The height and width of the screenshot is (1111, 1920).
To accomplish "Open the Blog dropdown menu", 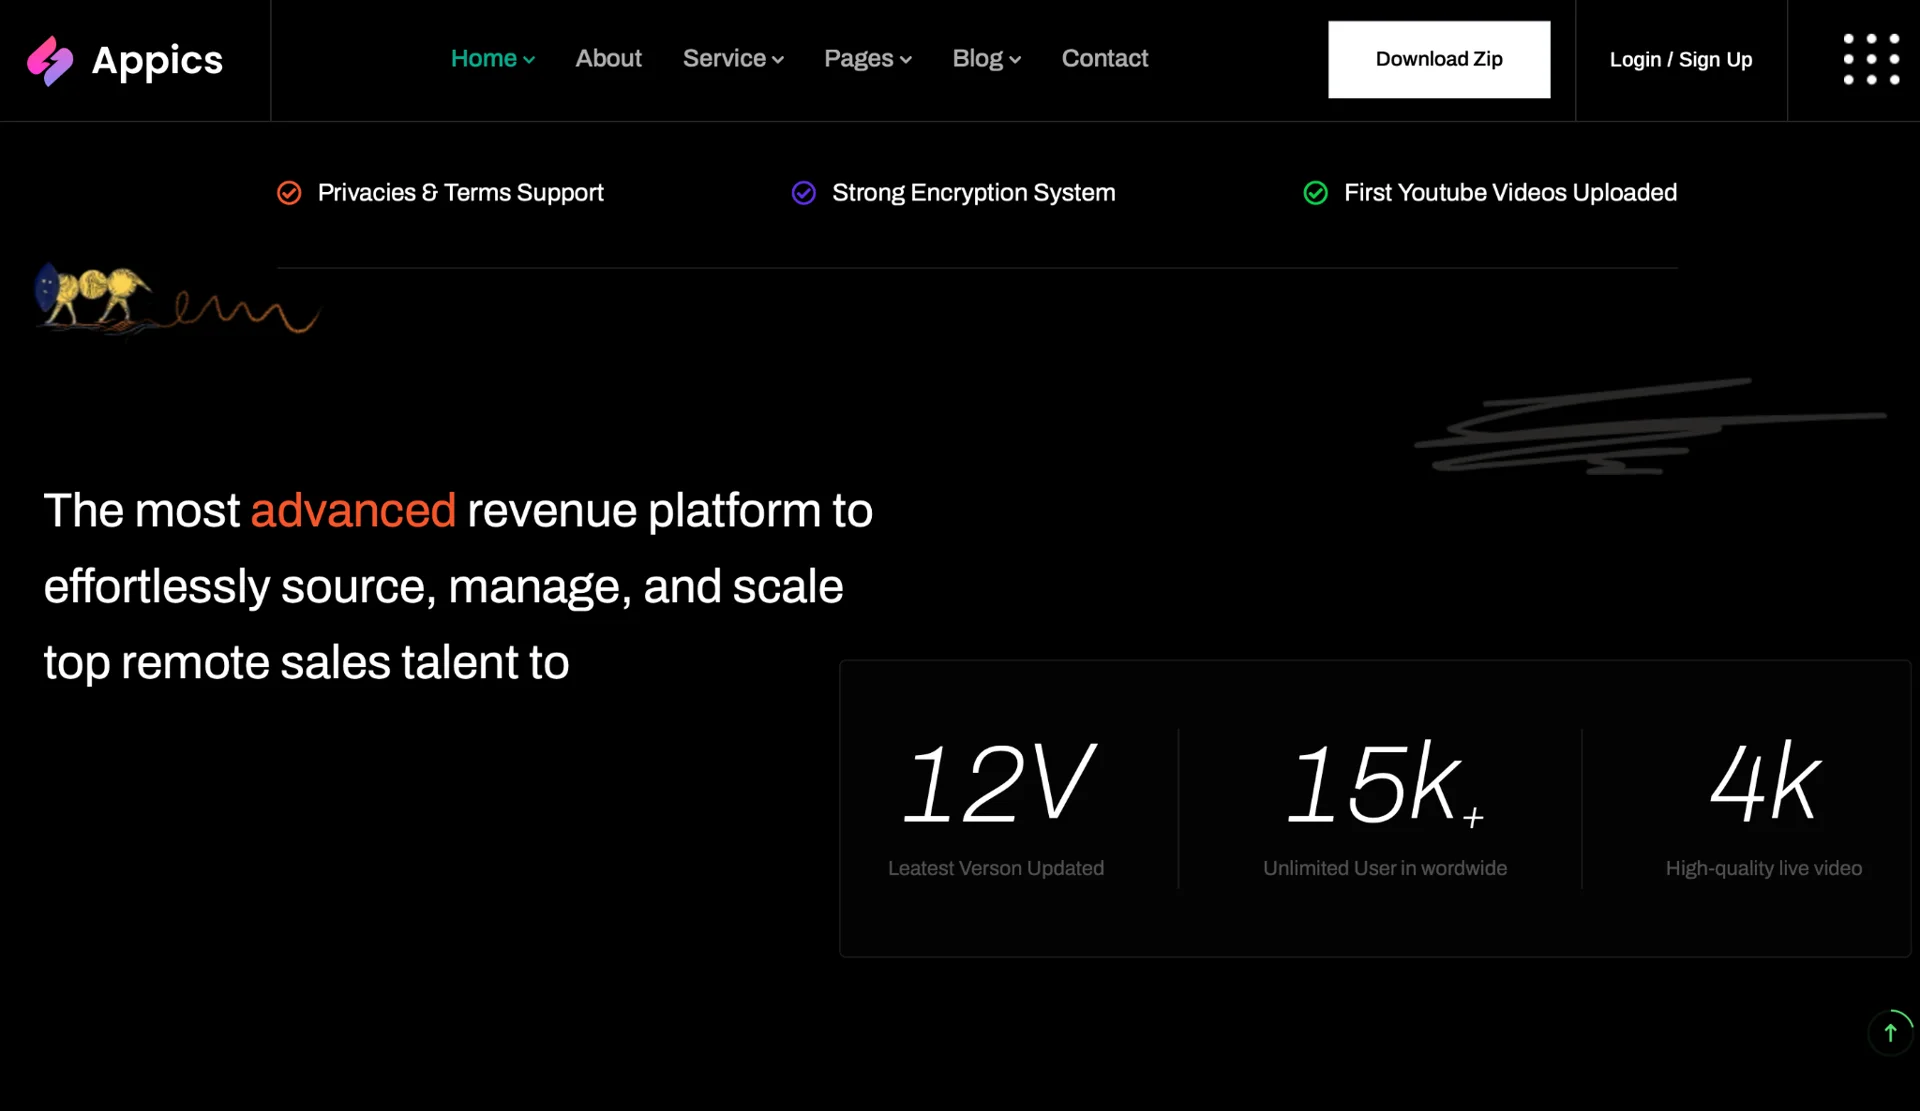I will coord(986,59).
